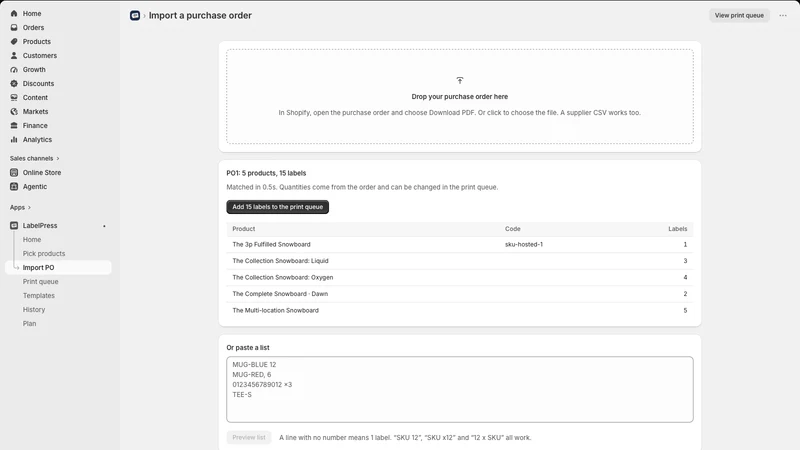
Task: Open the Online Store channel icon
Action: coord(14,172)
